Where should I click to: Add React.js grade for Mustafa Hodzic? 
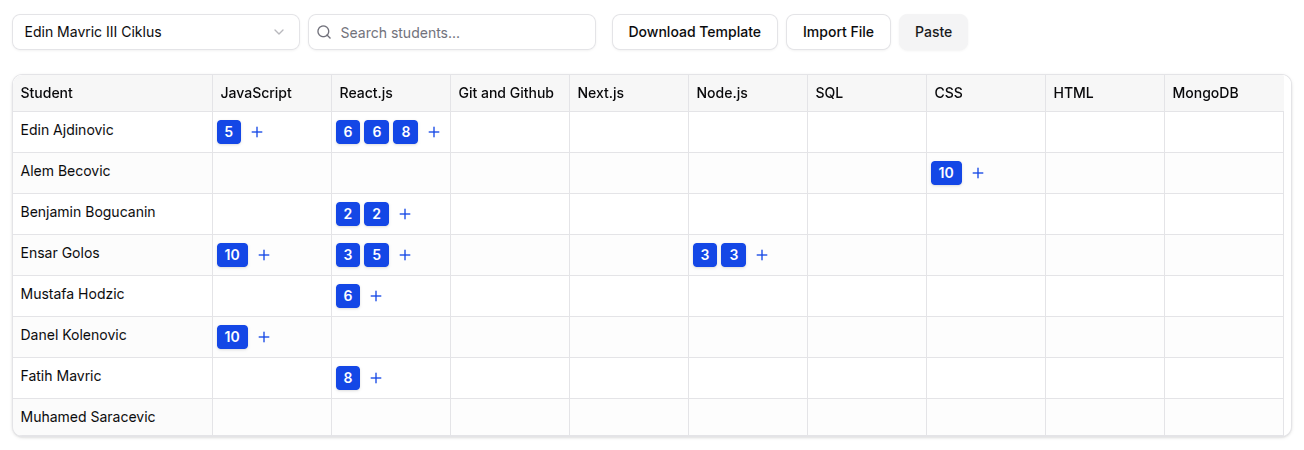(376, 296)
